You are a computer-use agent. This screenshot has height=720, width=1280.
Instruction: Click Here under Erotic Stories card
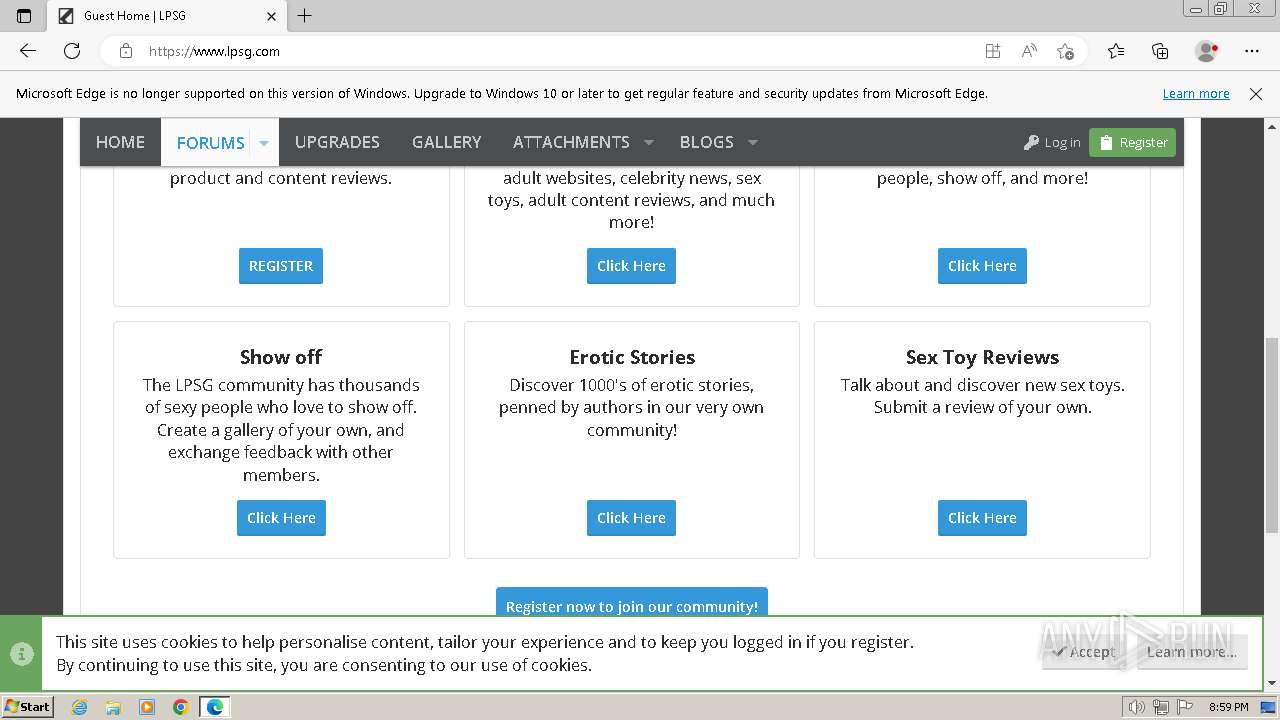tap(631, 518)
